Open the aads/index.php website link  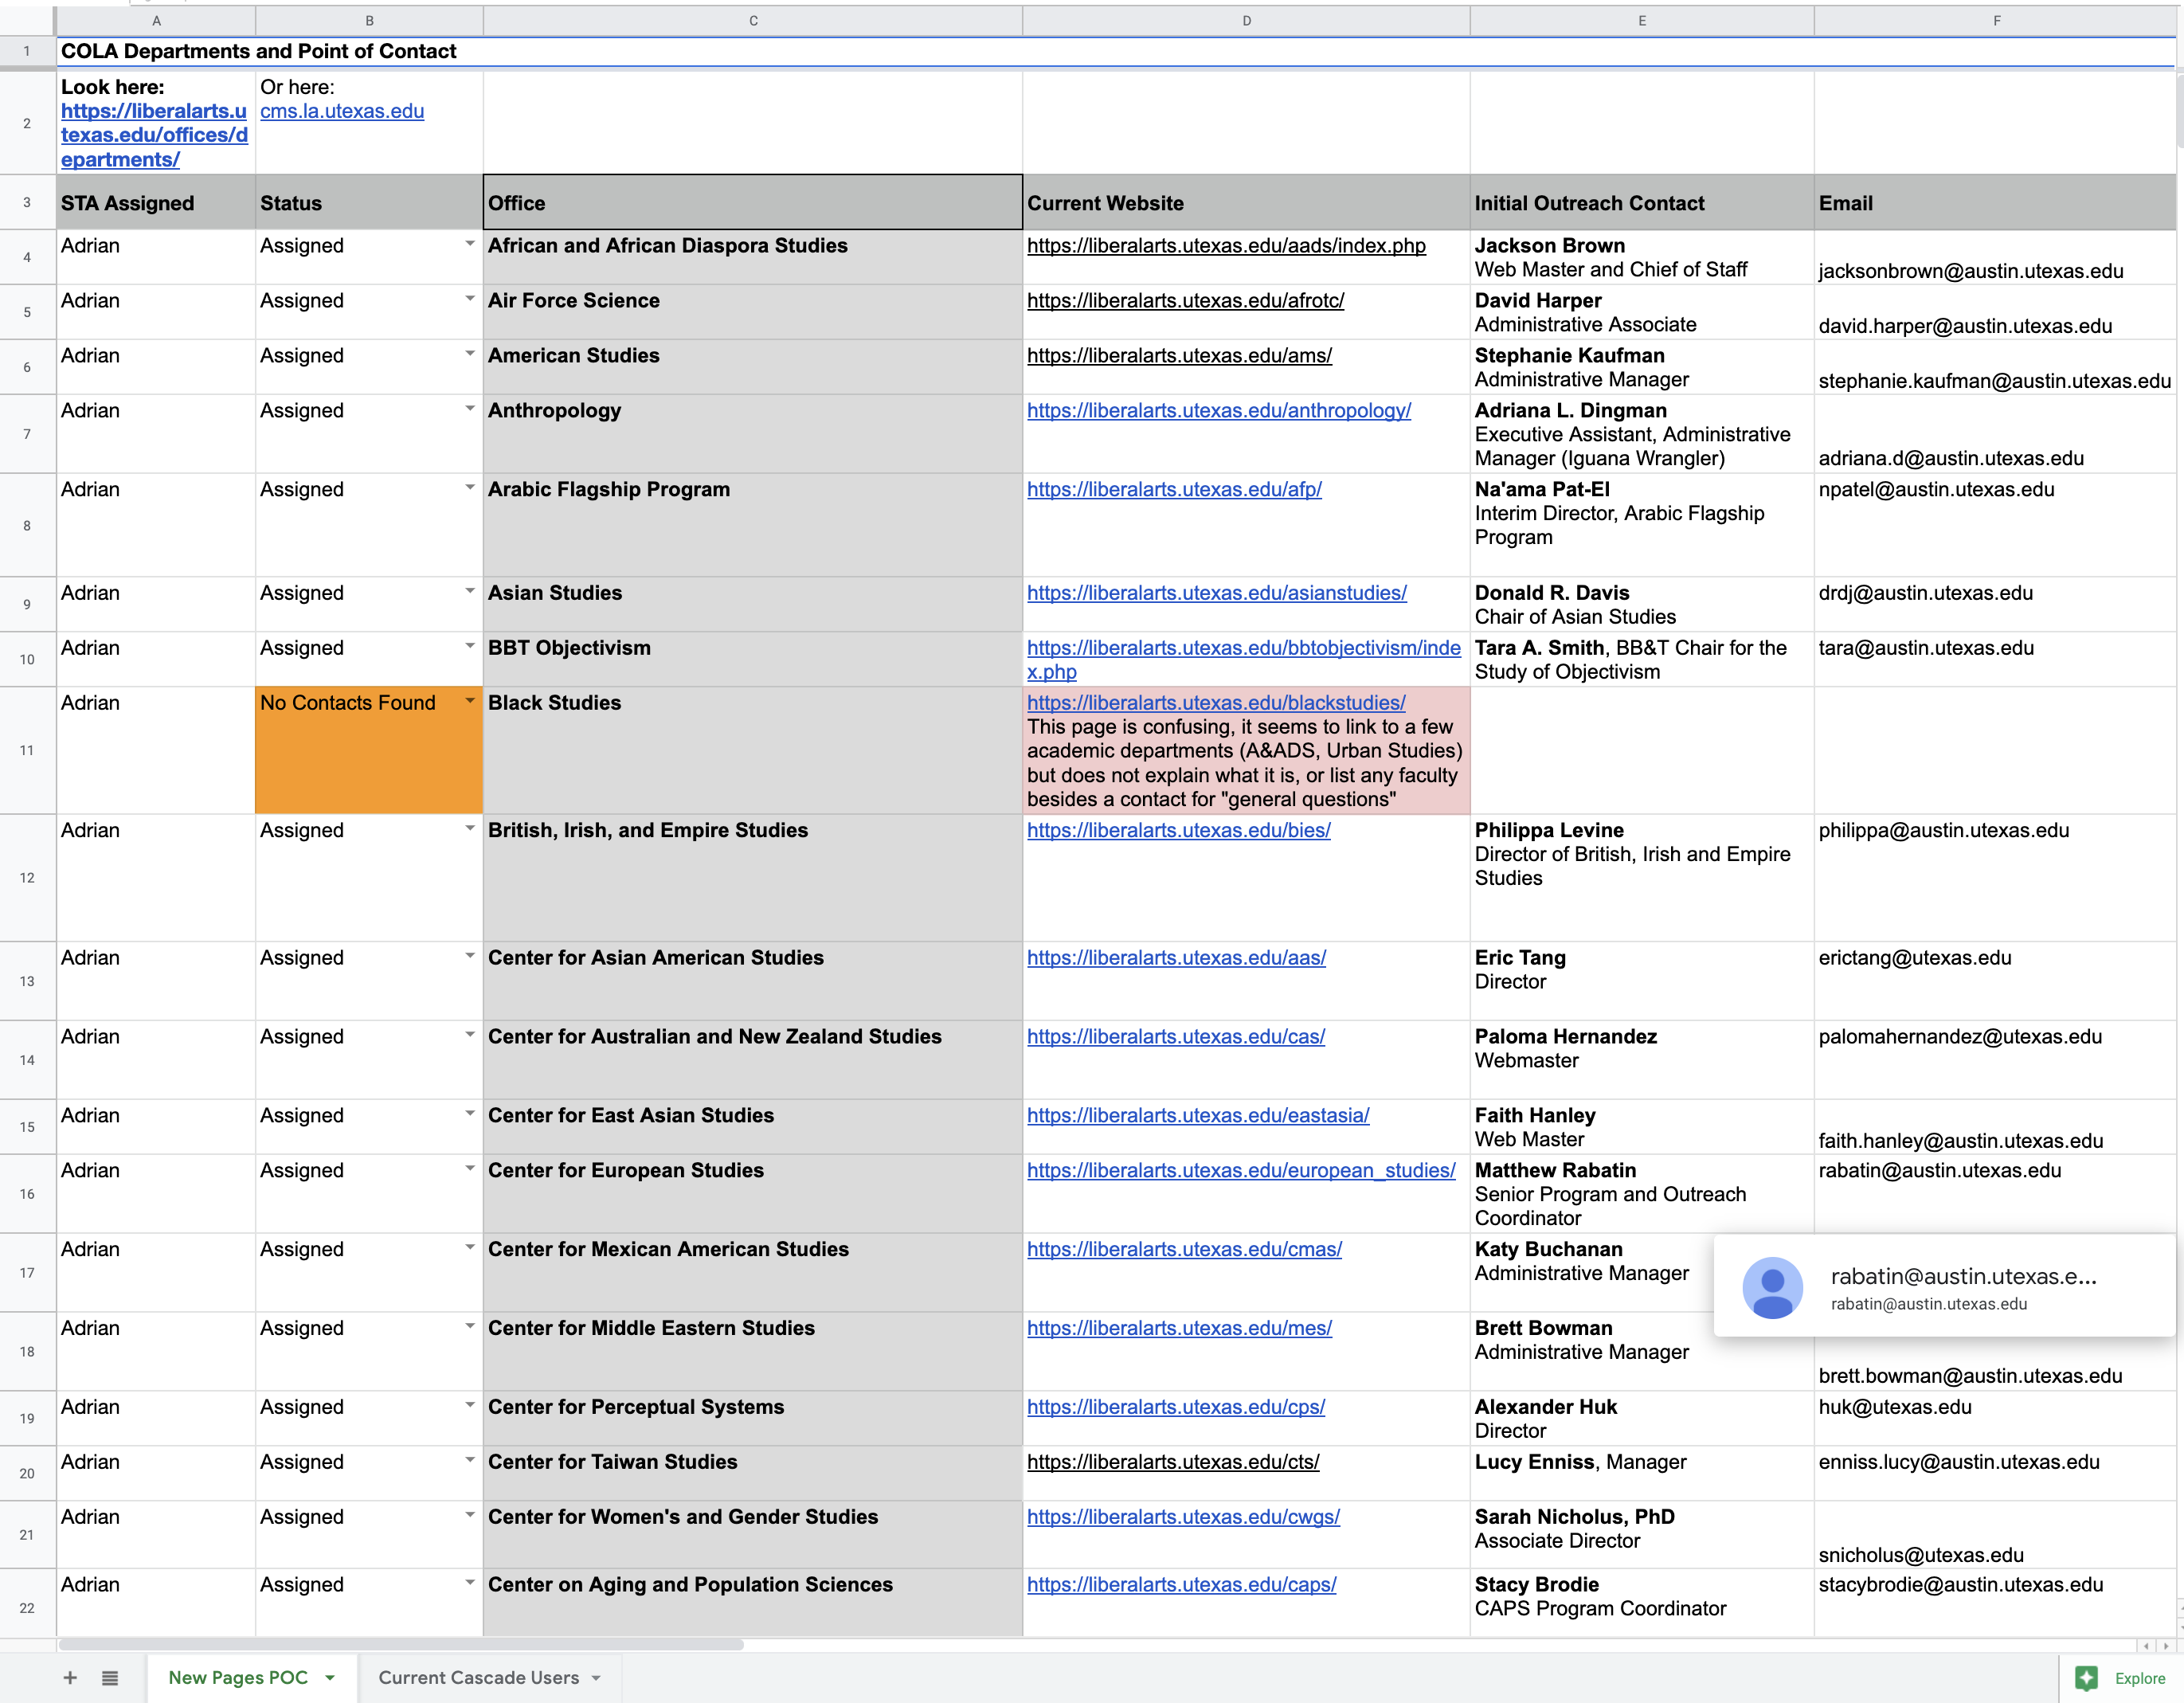[1226, 245]
